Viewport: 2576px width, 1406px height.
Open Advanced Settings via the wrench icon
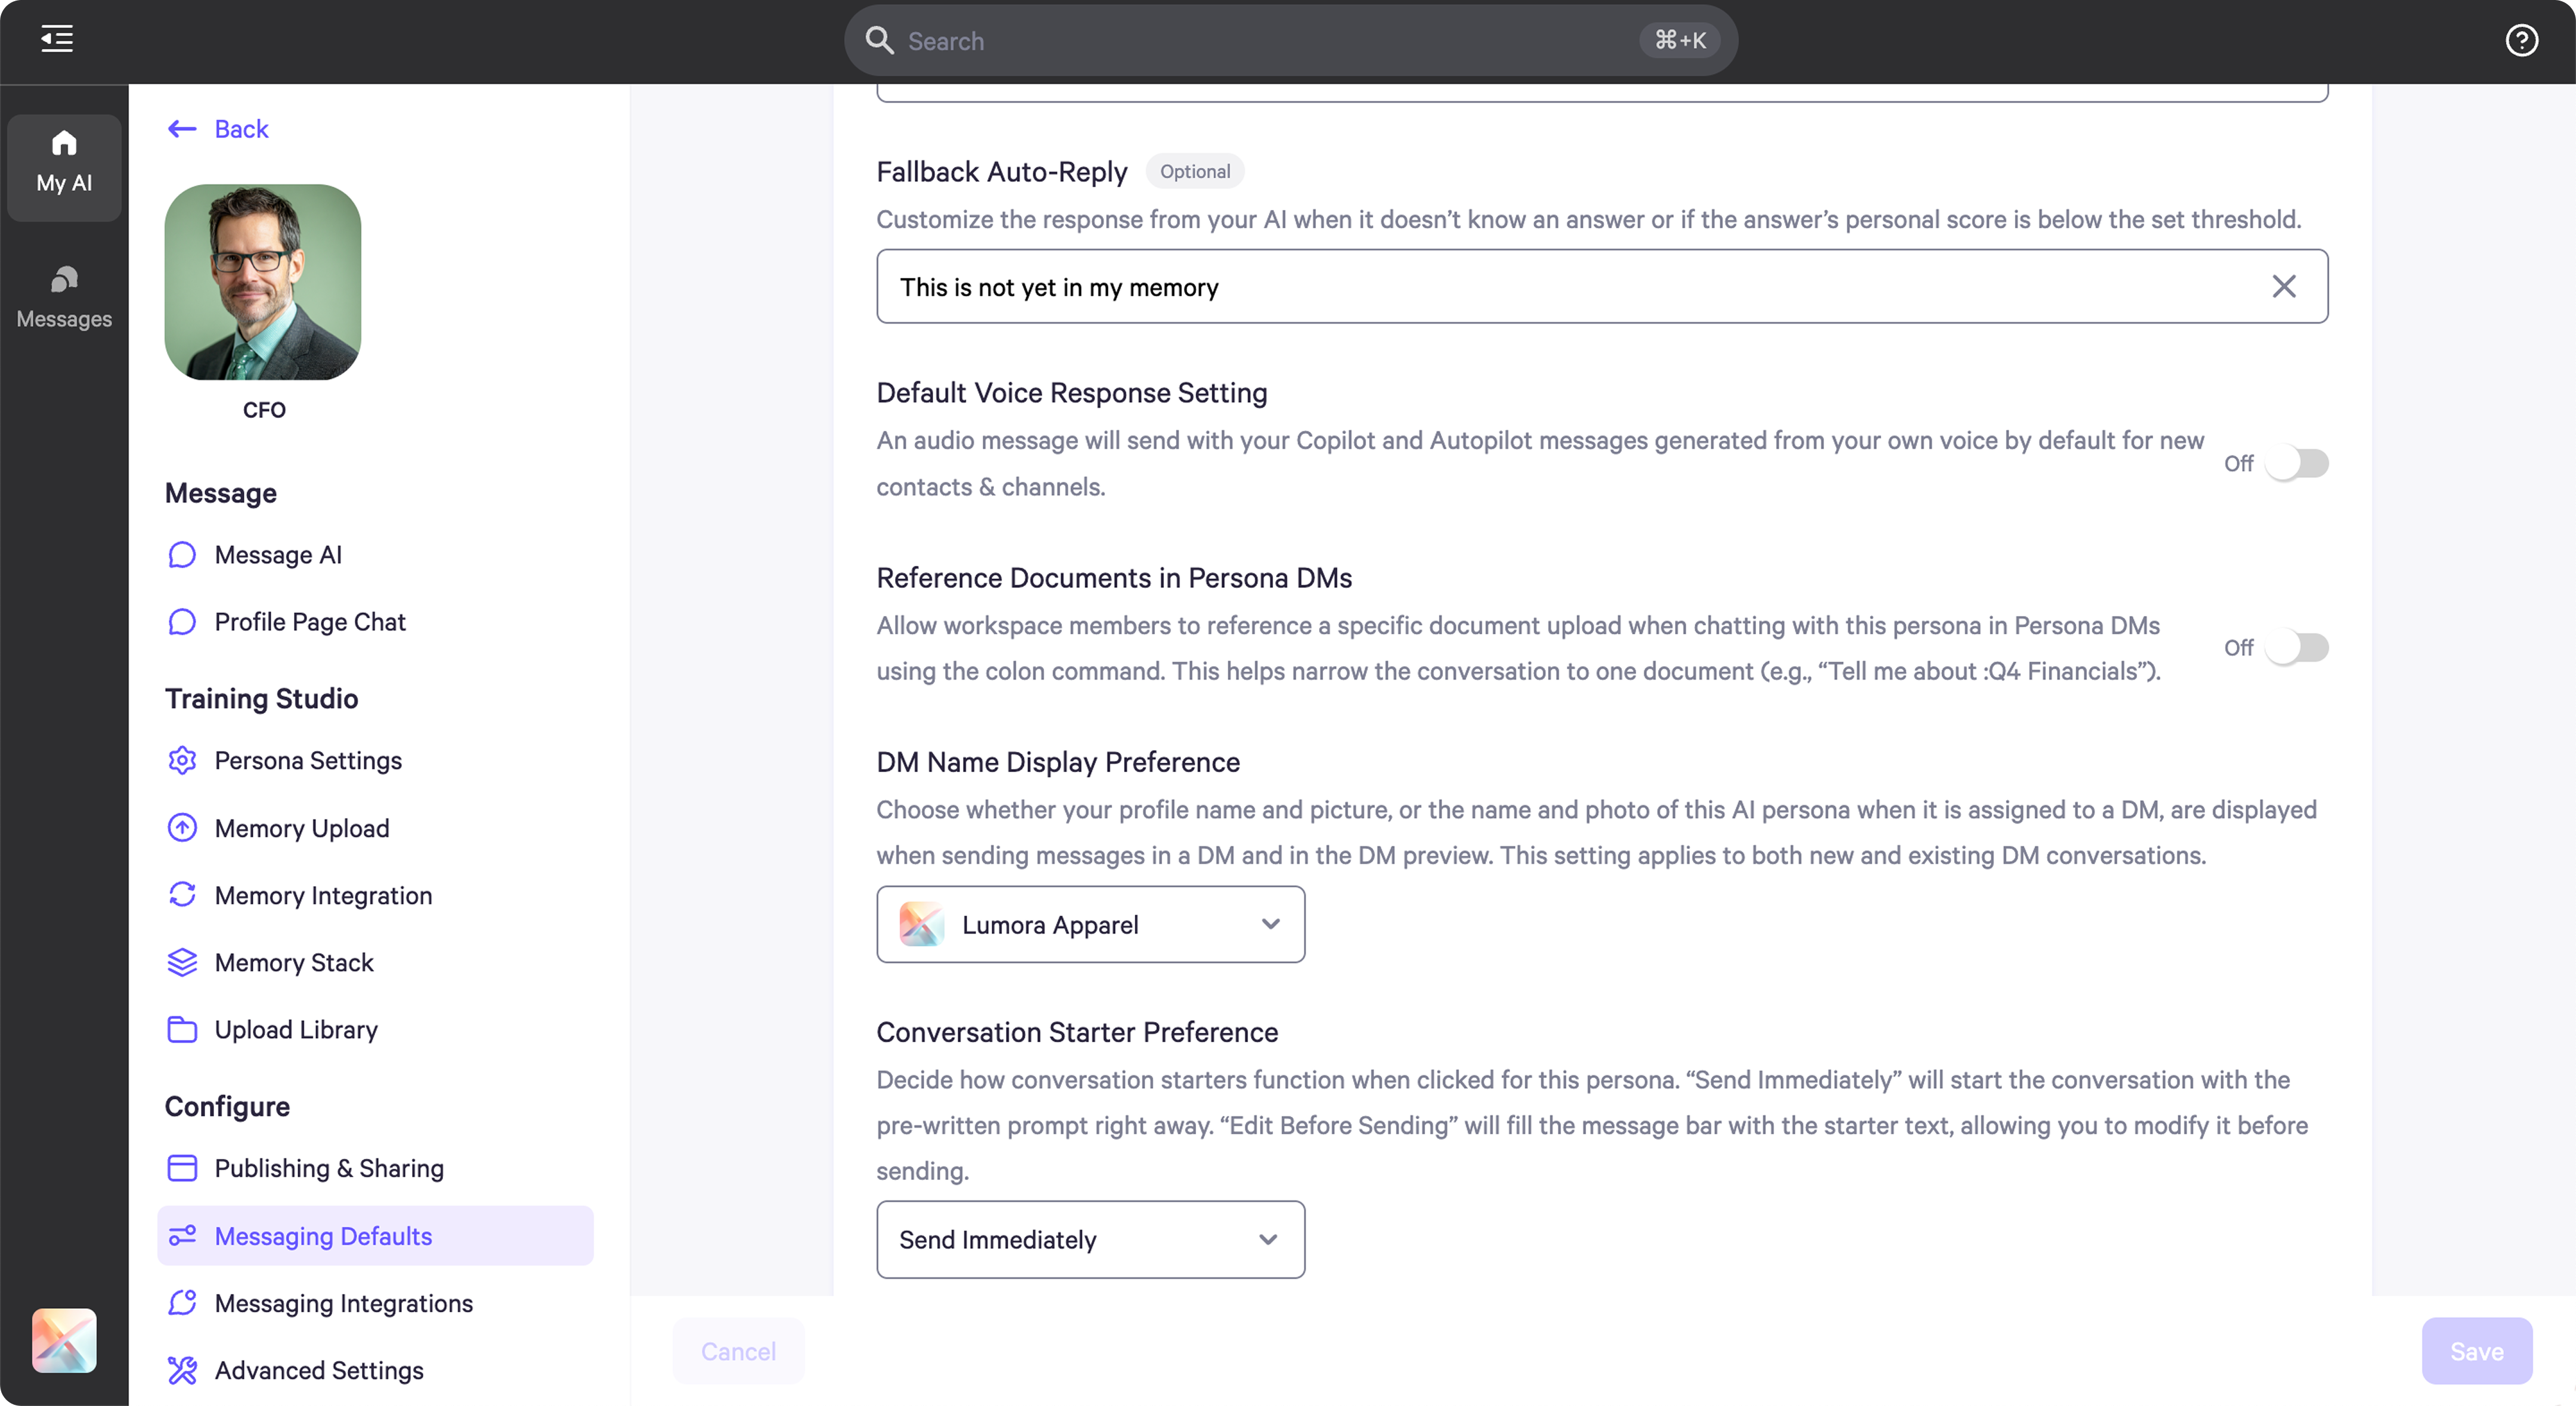coord(182,1370)
